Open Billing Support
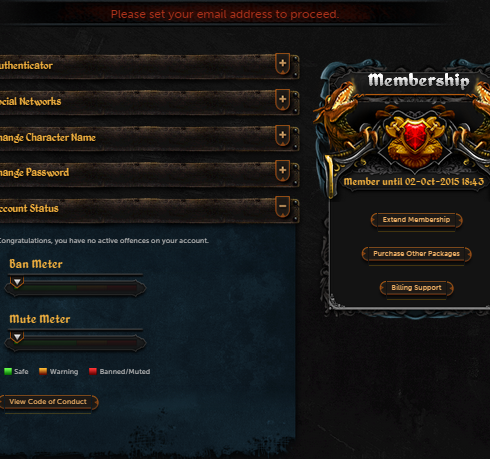 416,288
